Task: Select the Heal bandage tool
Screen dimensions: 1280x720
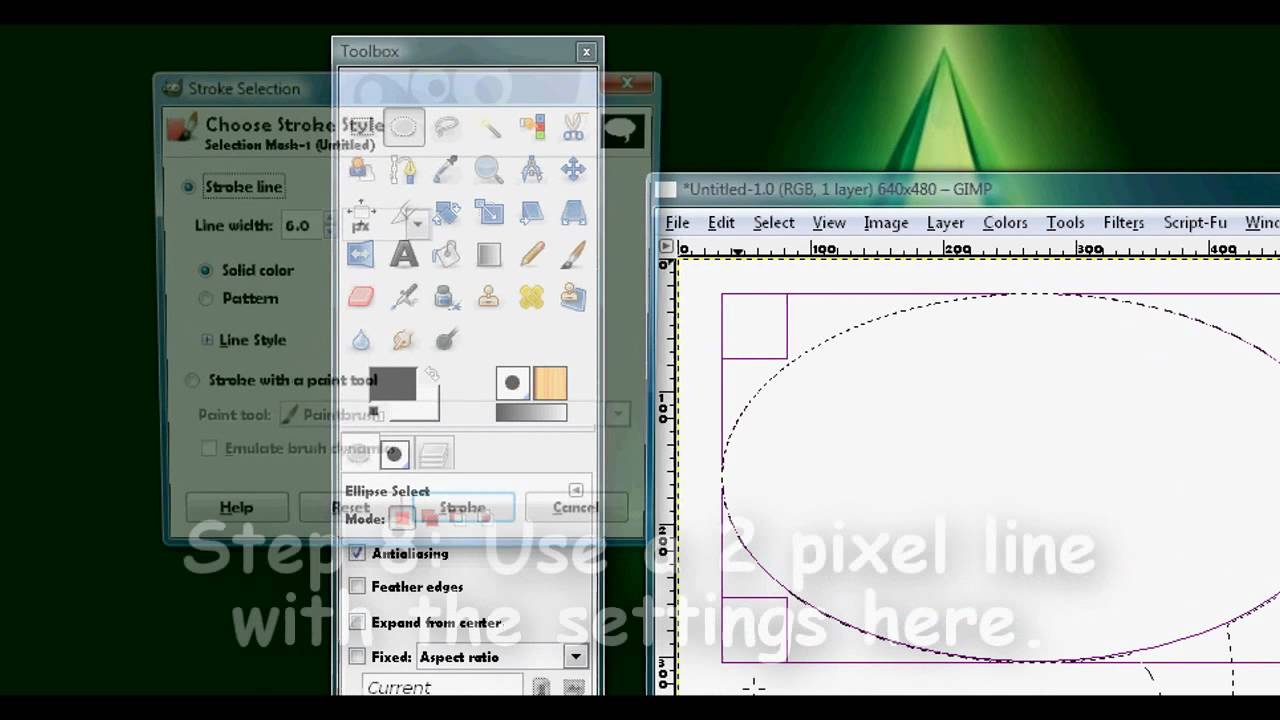Action: [x=532, y=297]
